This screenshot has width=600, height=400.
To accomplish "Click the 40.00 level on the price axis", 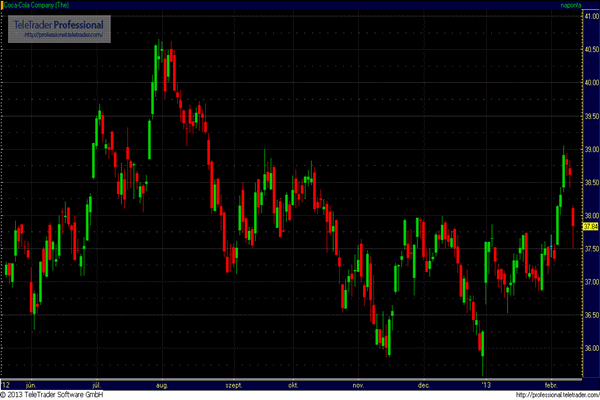I will [589, 82].
